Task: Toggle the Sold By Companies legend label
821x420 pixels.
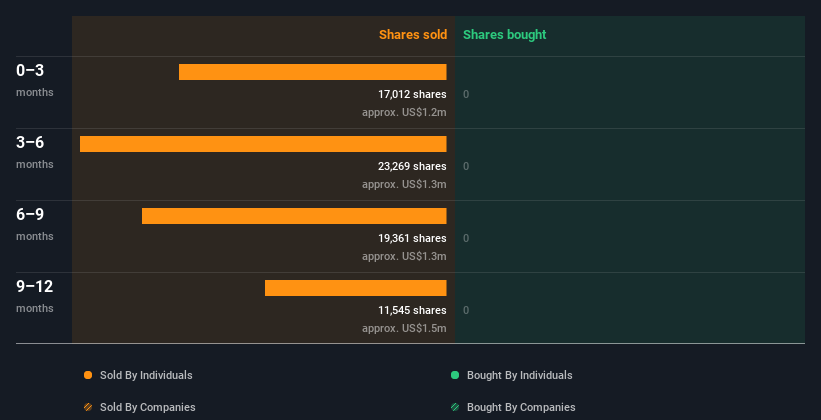Action: [x=148, y=407]
